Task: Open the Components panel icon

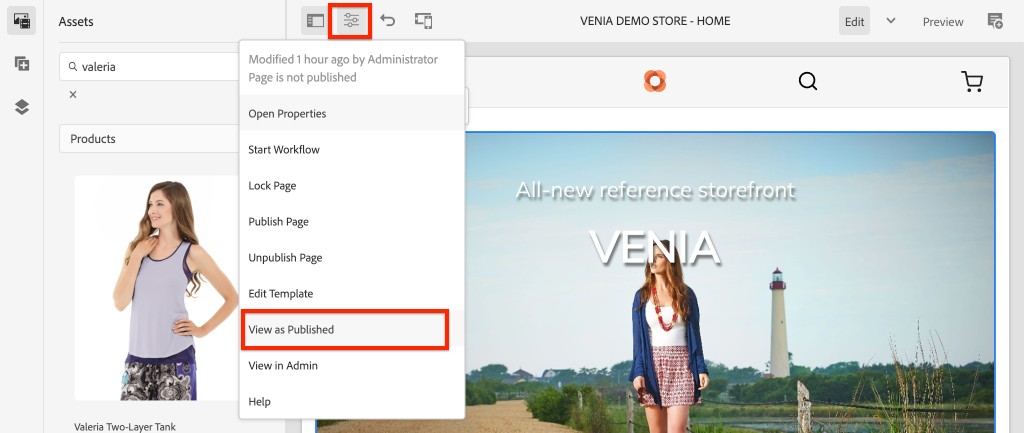Action: (x=22, y=64)
